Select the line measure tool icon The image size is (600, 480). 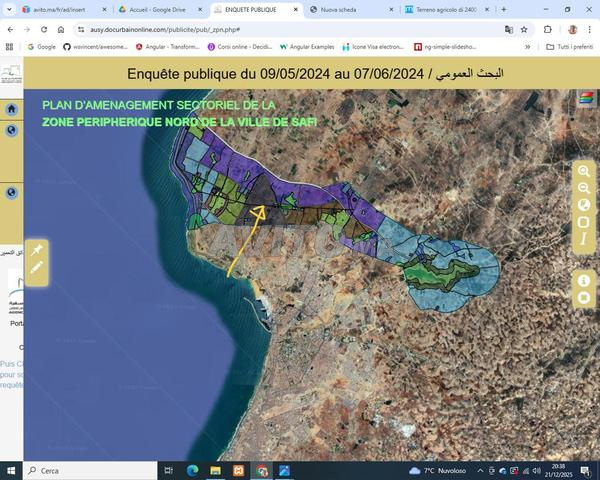pos(584,239)
